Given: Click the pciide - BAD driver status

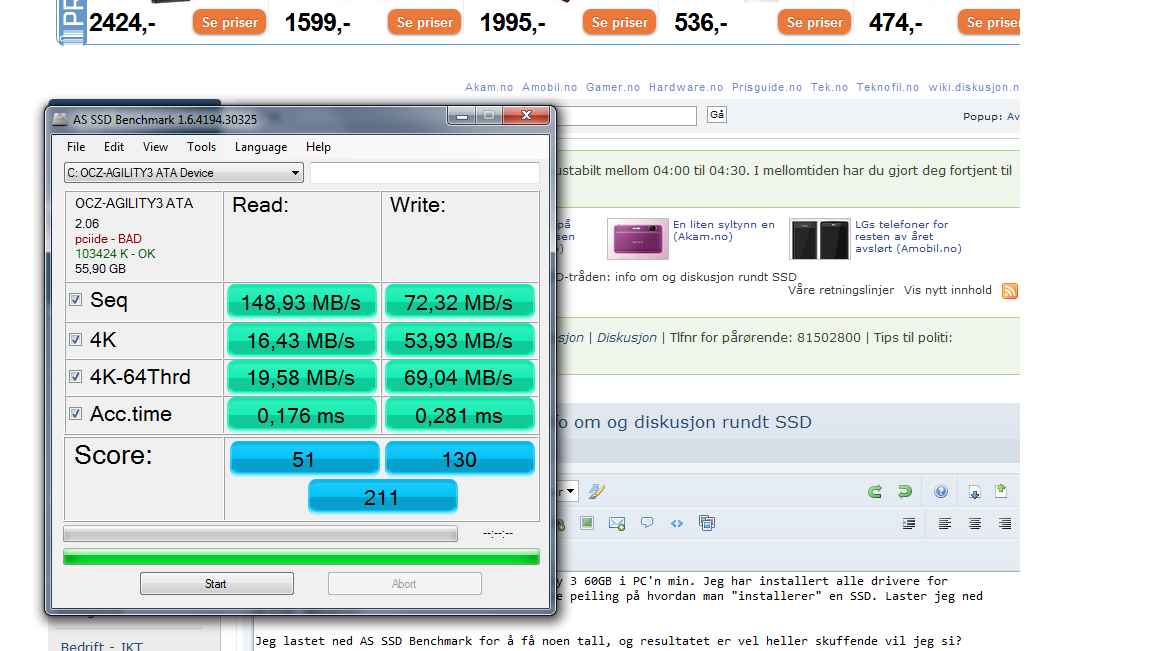Looking at the screenshot, I should (108, 239).
